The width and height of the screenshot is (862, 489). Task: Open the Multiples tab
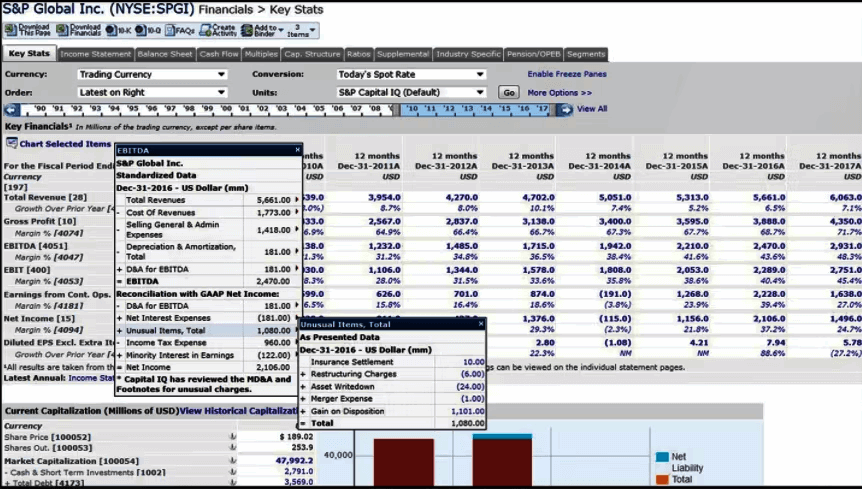tap(261, 54)
